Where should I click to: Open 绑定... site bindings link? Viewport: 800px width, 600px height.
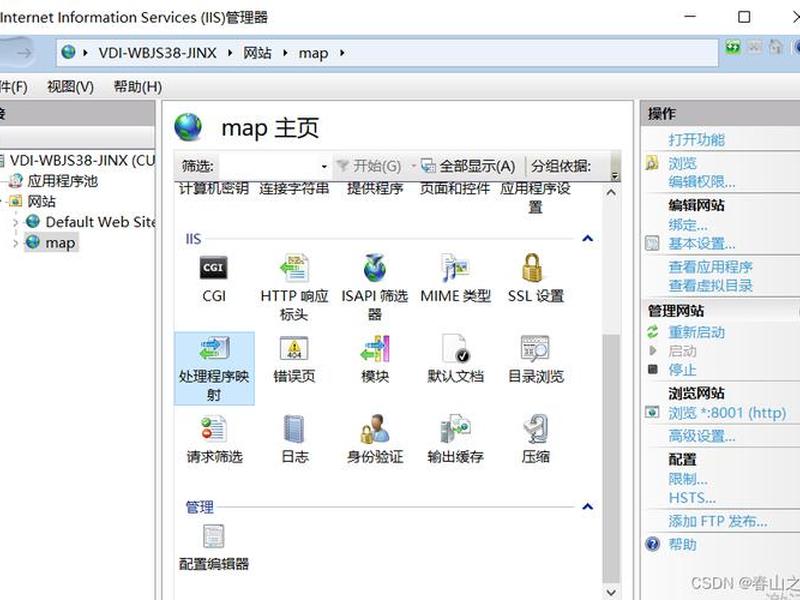[x=688, y=224]
